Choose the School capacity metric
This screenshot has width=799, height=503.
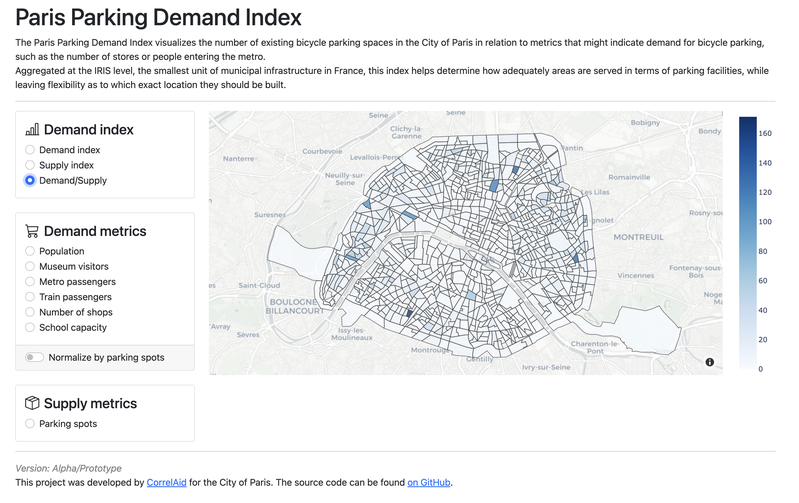(x=30, y=328)
